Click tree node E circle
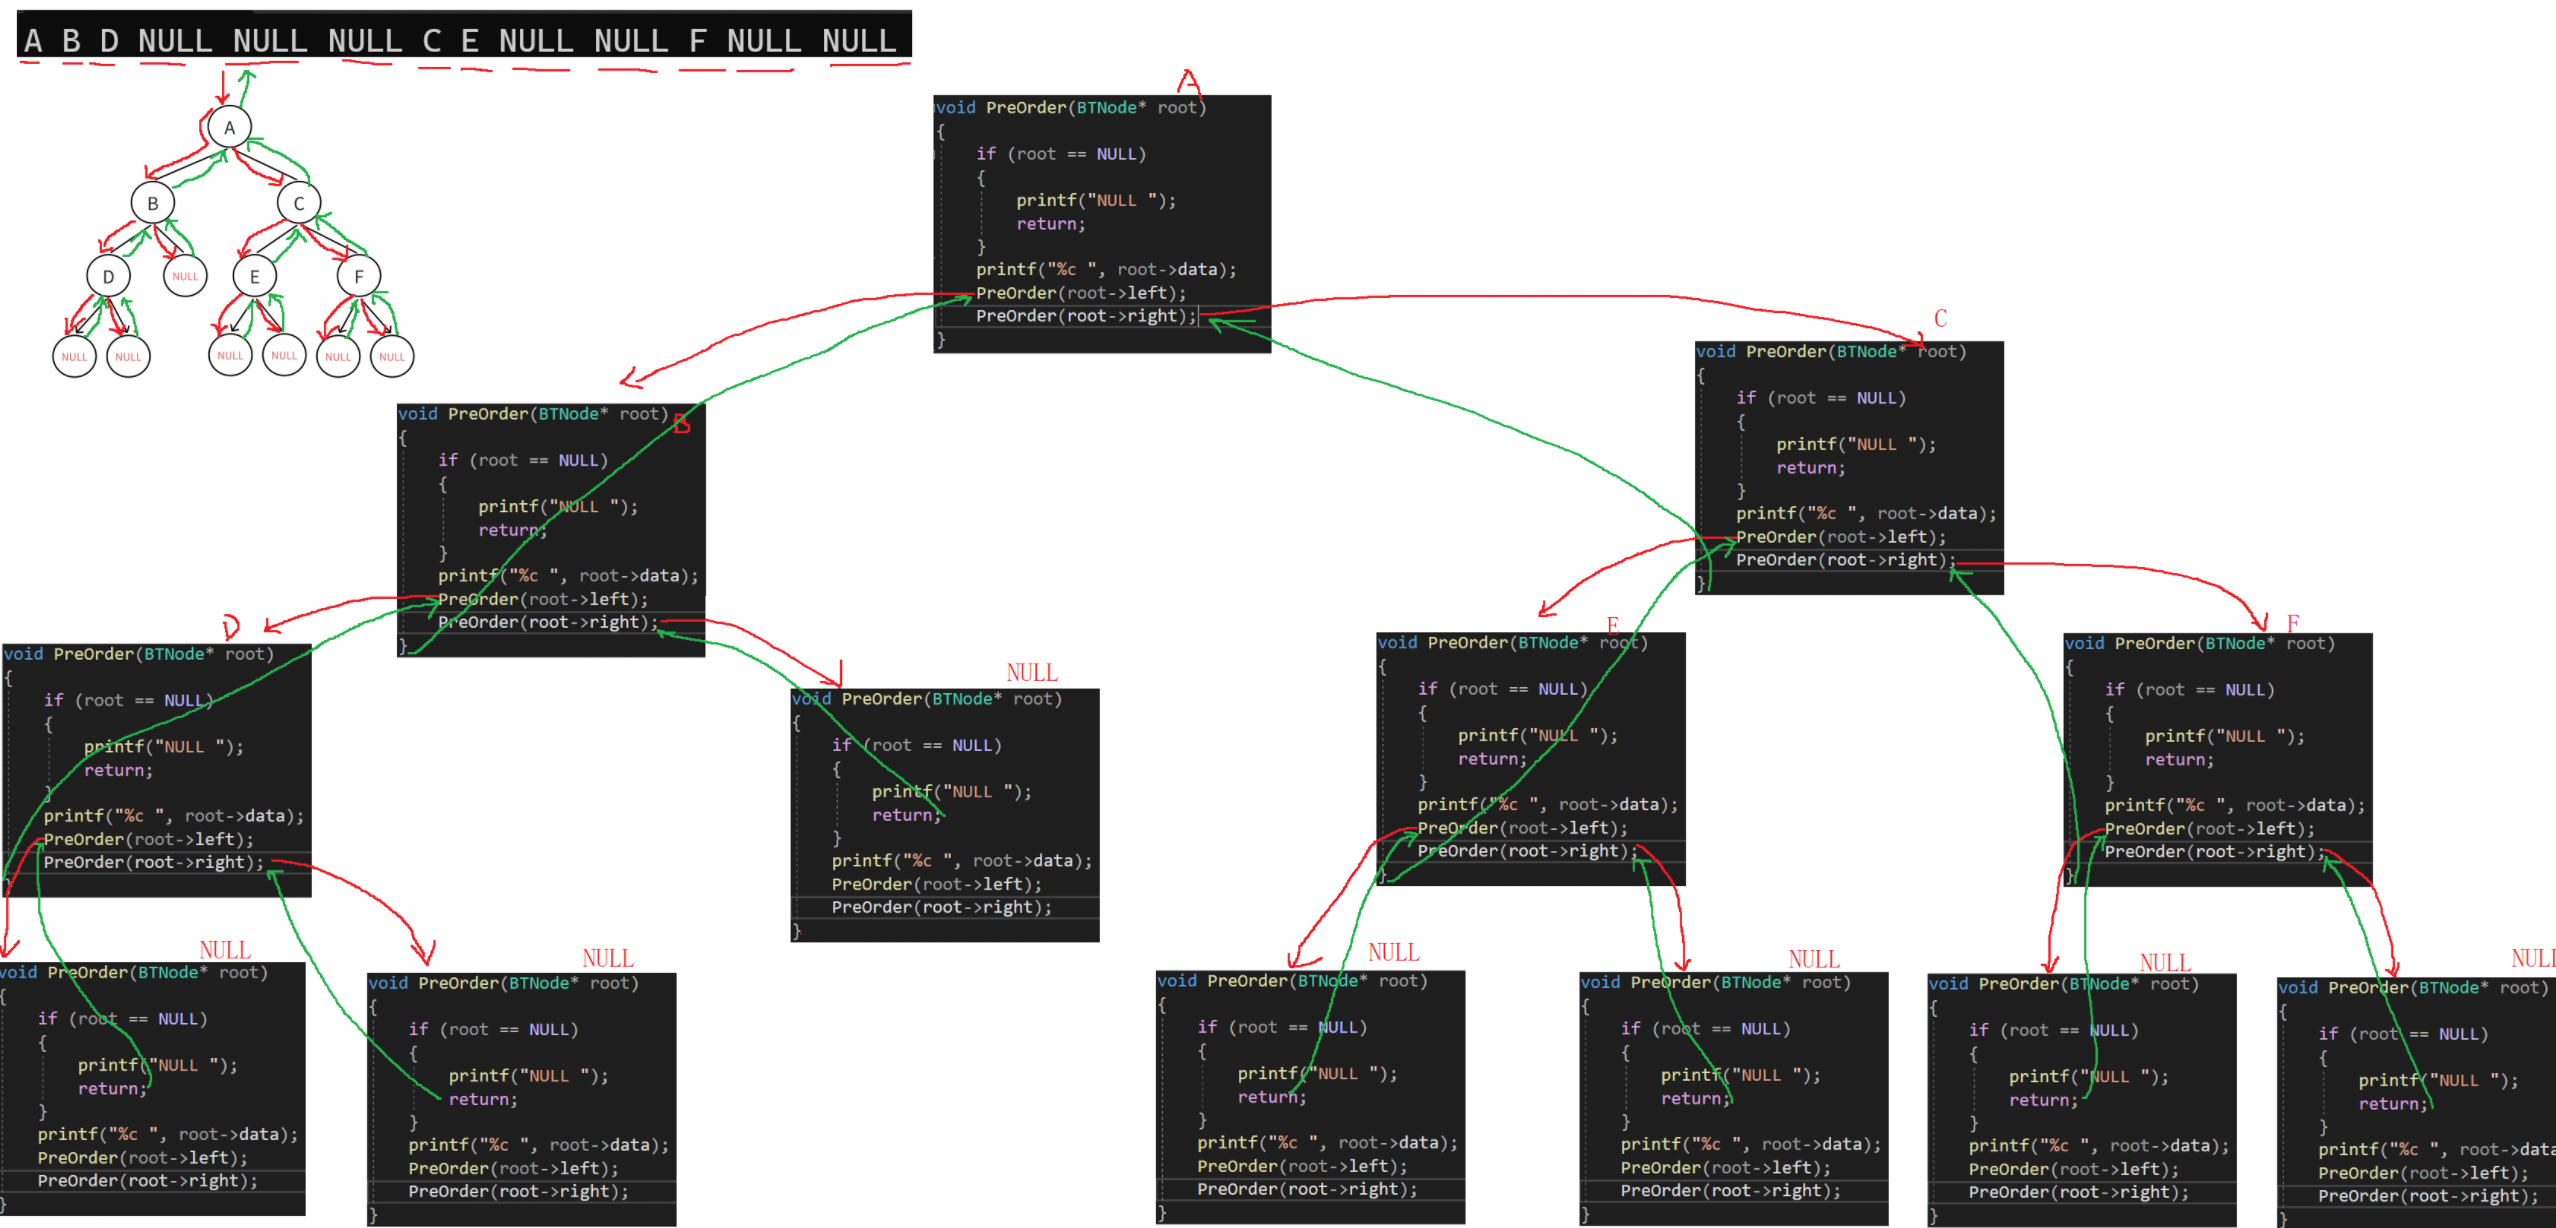The image size is (2556, 1228). [254, 277]
